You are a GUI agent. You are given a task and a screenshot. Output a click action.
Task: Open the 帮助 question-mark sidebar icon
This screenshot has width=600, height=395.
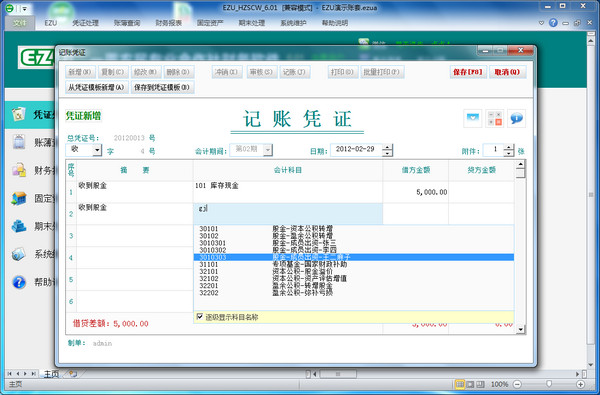[18, 282]
